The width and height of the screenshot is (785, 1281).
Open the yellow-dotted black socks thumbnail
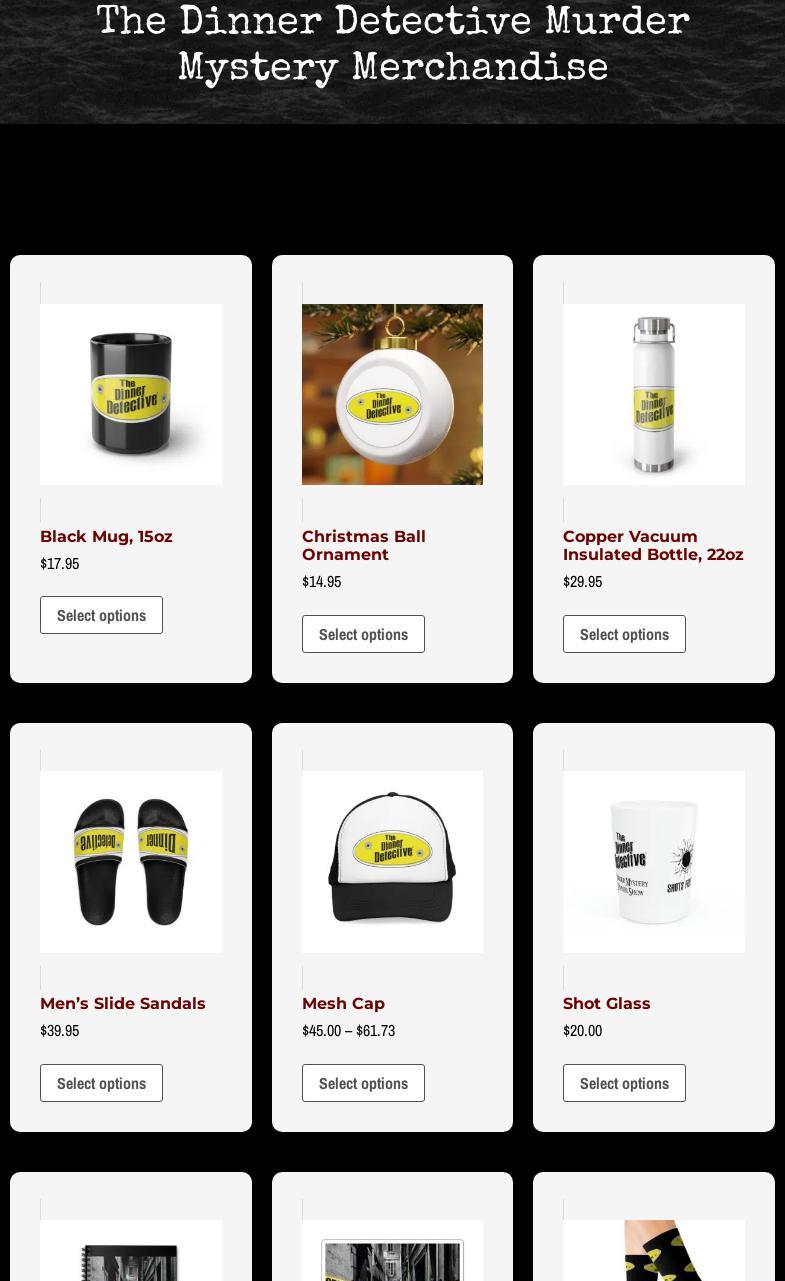click(654, 1250)
